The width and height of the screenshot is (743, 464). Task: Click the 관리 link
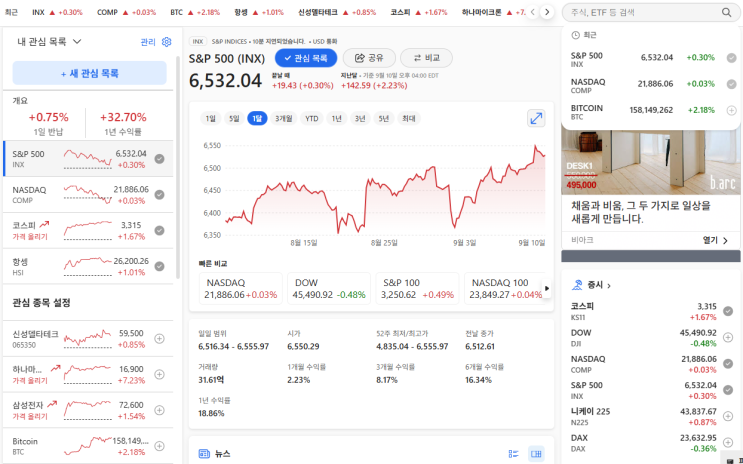click(x=148, y=42)
